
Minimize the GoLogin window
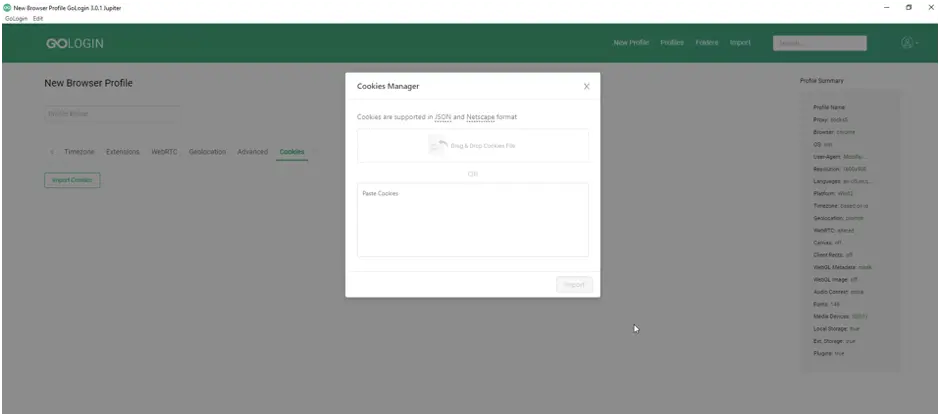pyautogui.click(x=887, y=7)
